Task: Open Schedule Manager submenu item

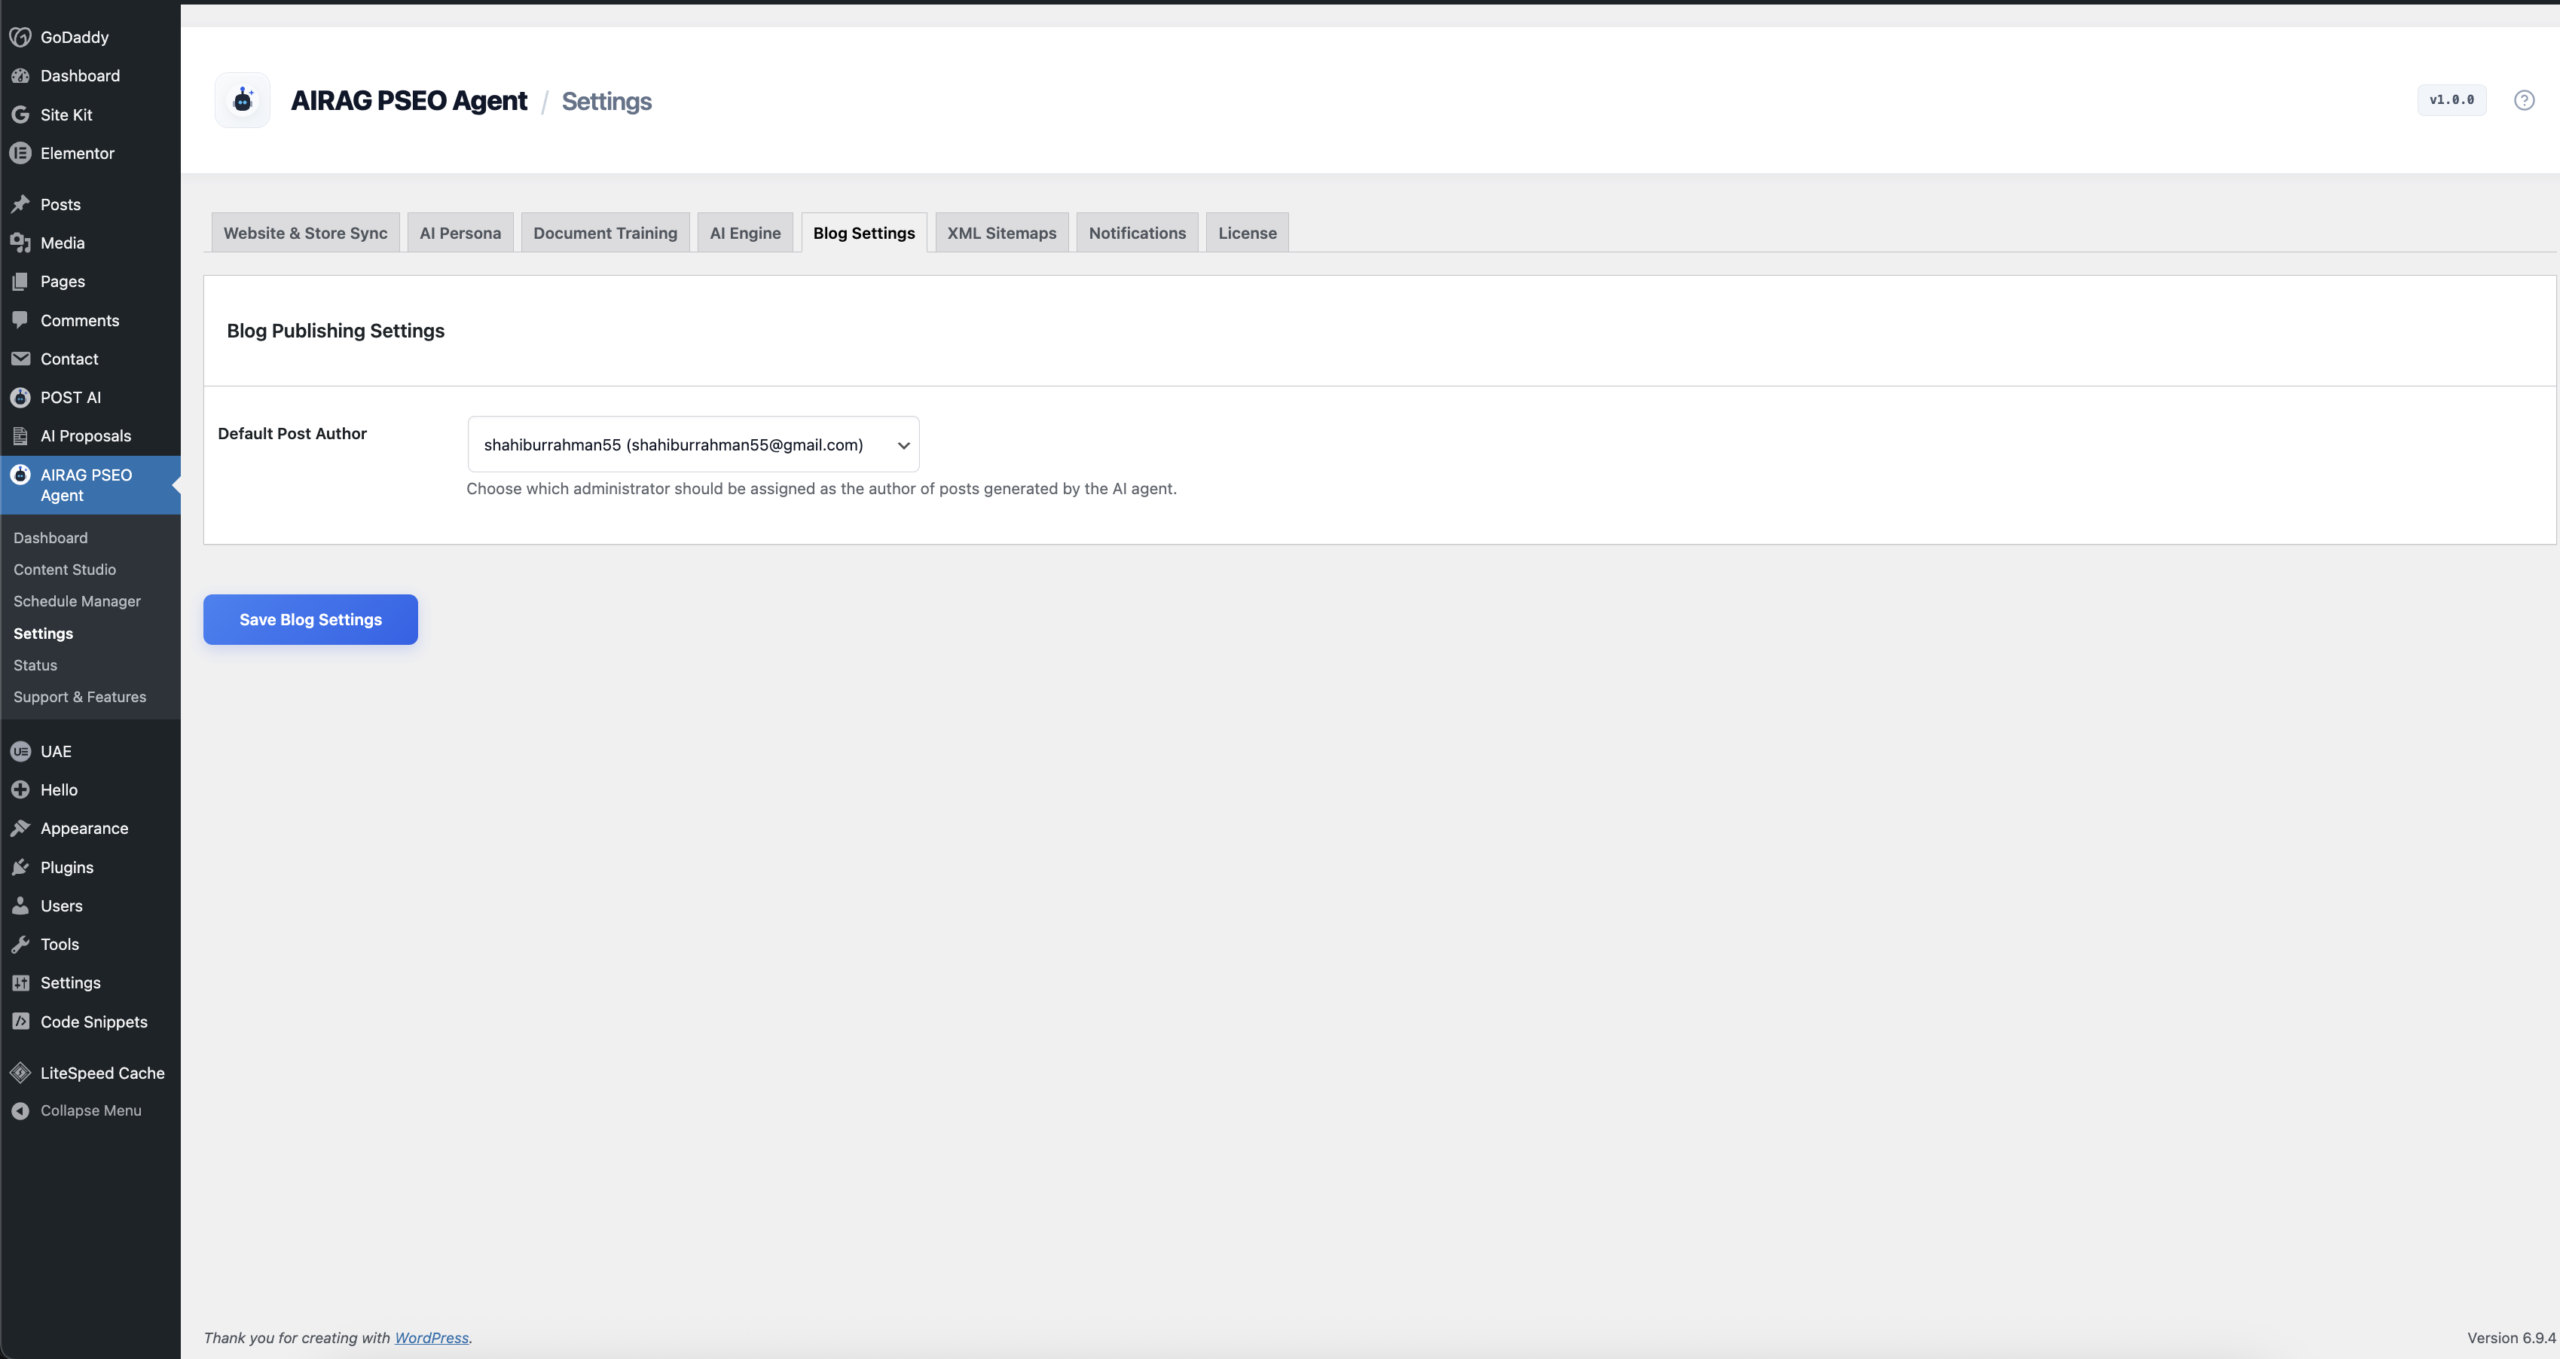Action: pyautogui.click(x=77, y=602)
